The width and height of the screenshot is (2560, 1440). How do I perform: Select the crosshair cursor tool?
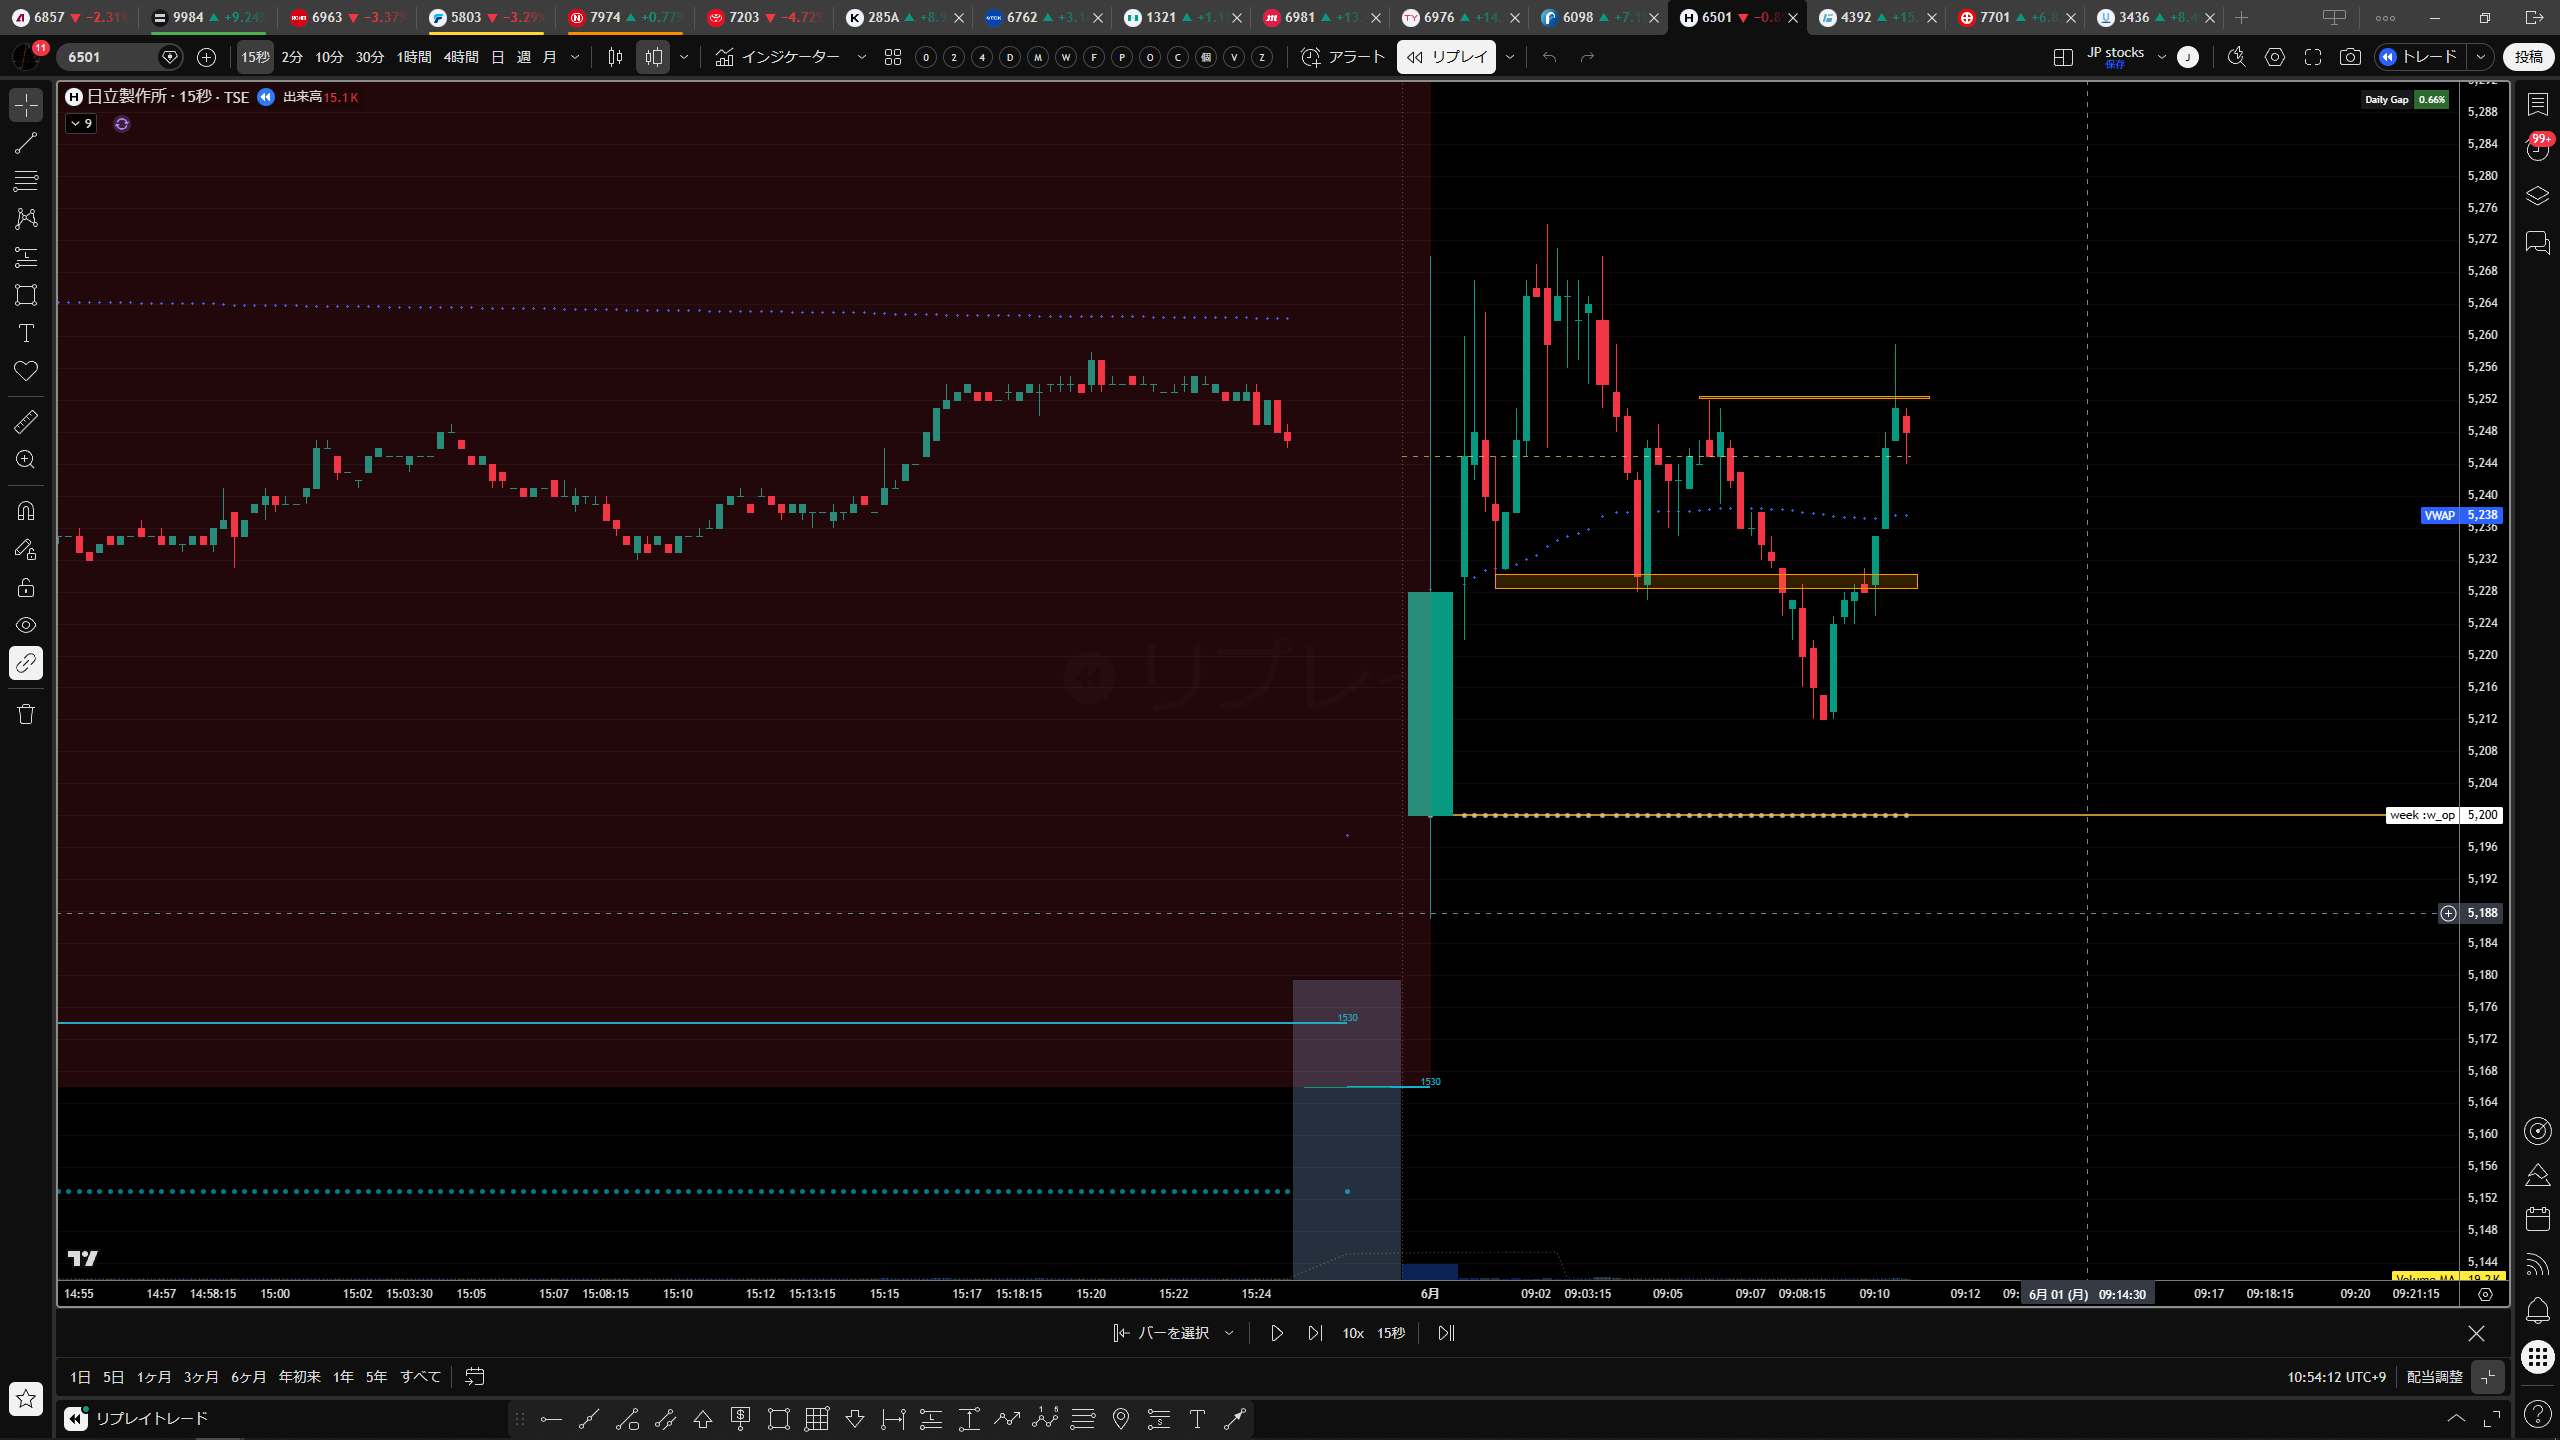(26, 105)
